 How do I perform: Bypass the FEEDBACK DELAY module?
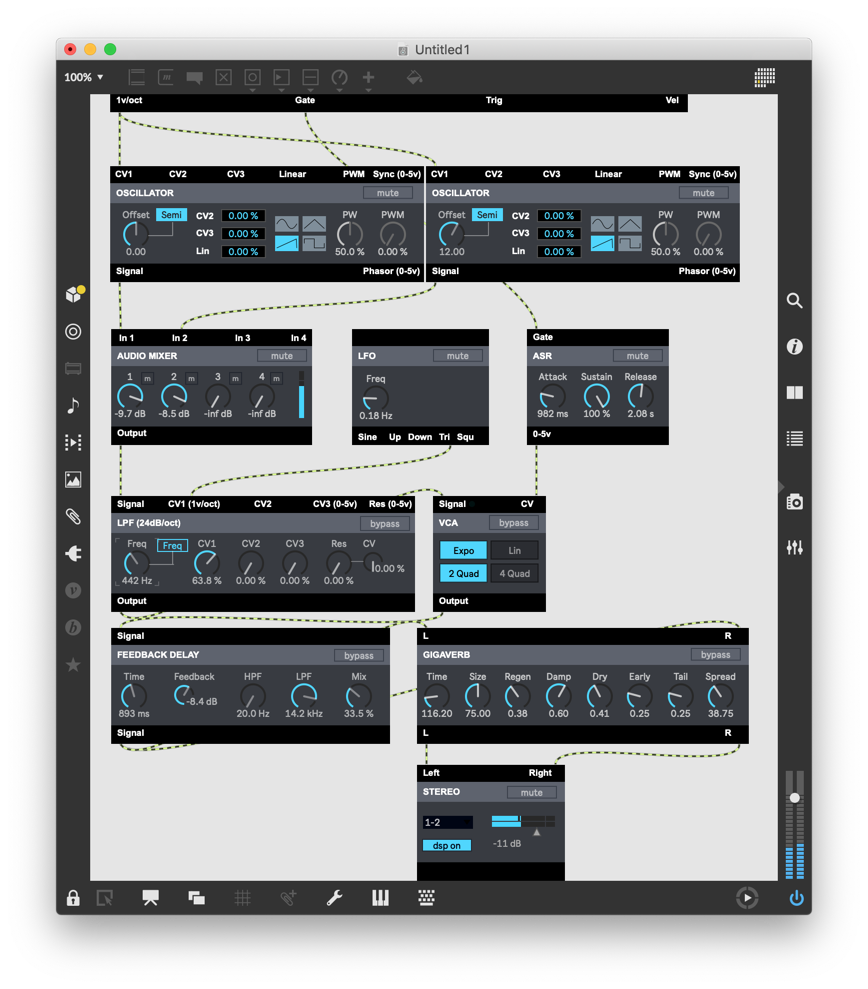[359, 656]
